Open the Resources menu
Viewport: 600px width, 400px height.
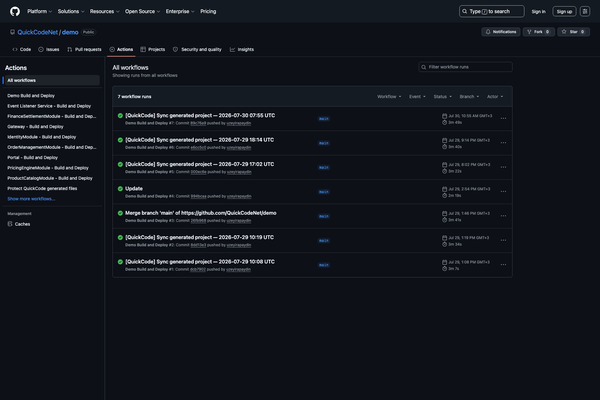104,11
